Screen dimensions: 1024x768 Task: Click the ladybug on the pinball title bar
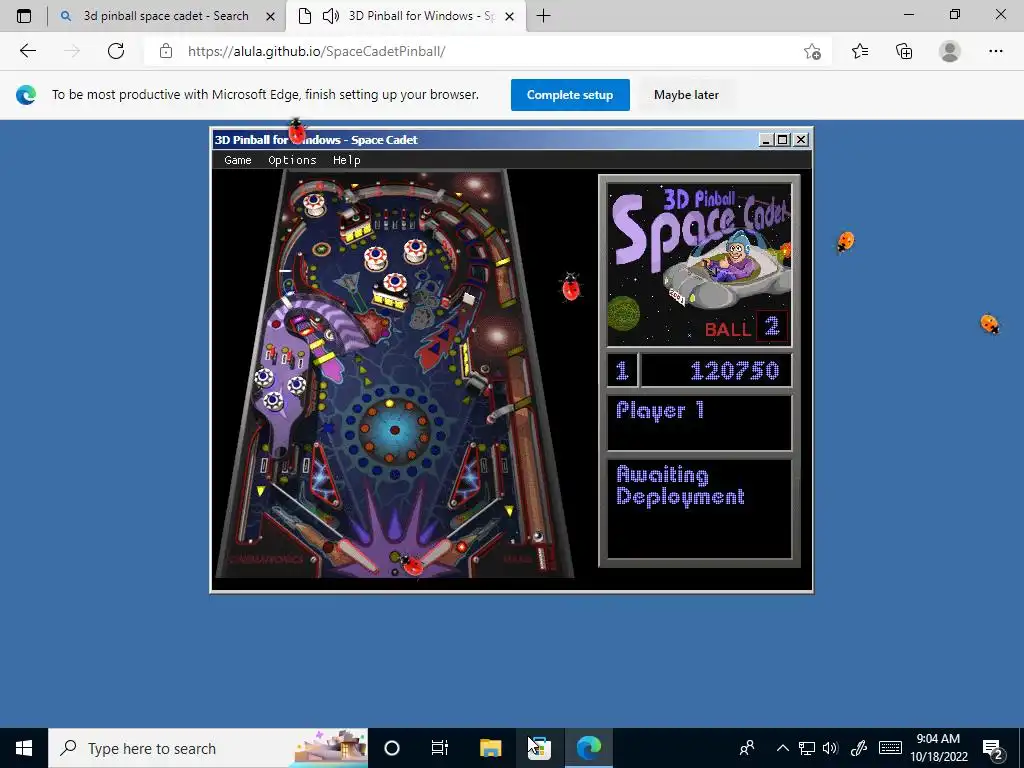click(x=297, y=131)
